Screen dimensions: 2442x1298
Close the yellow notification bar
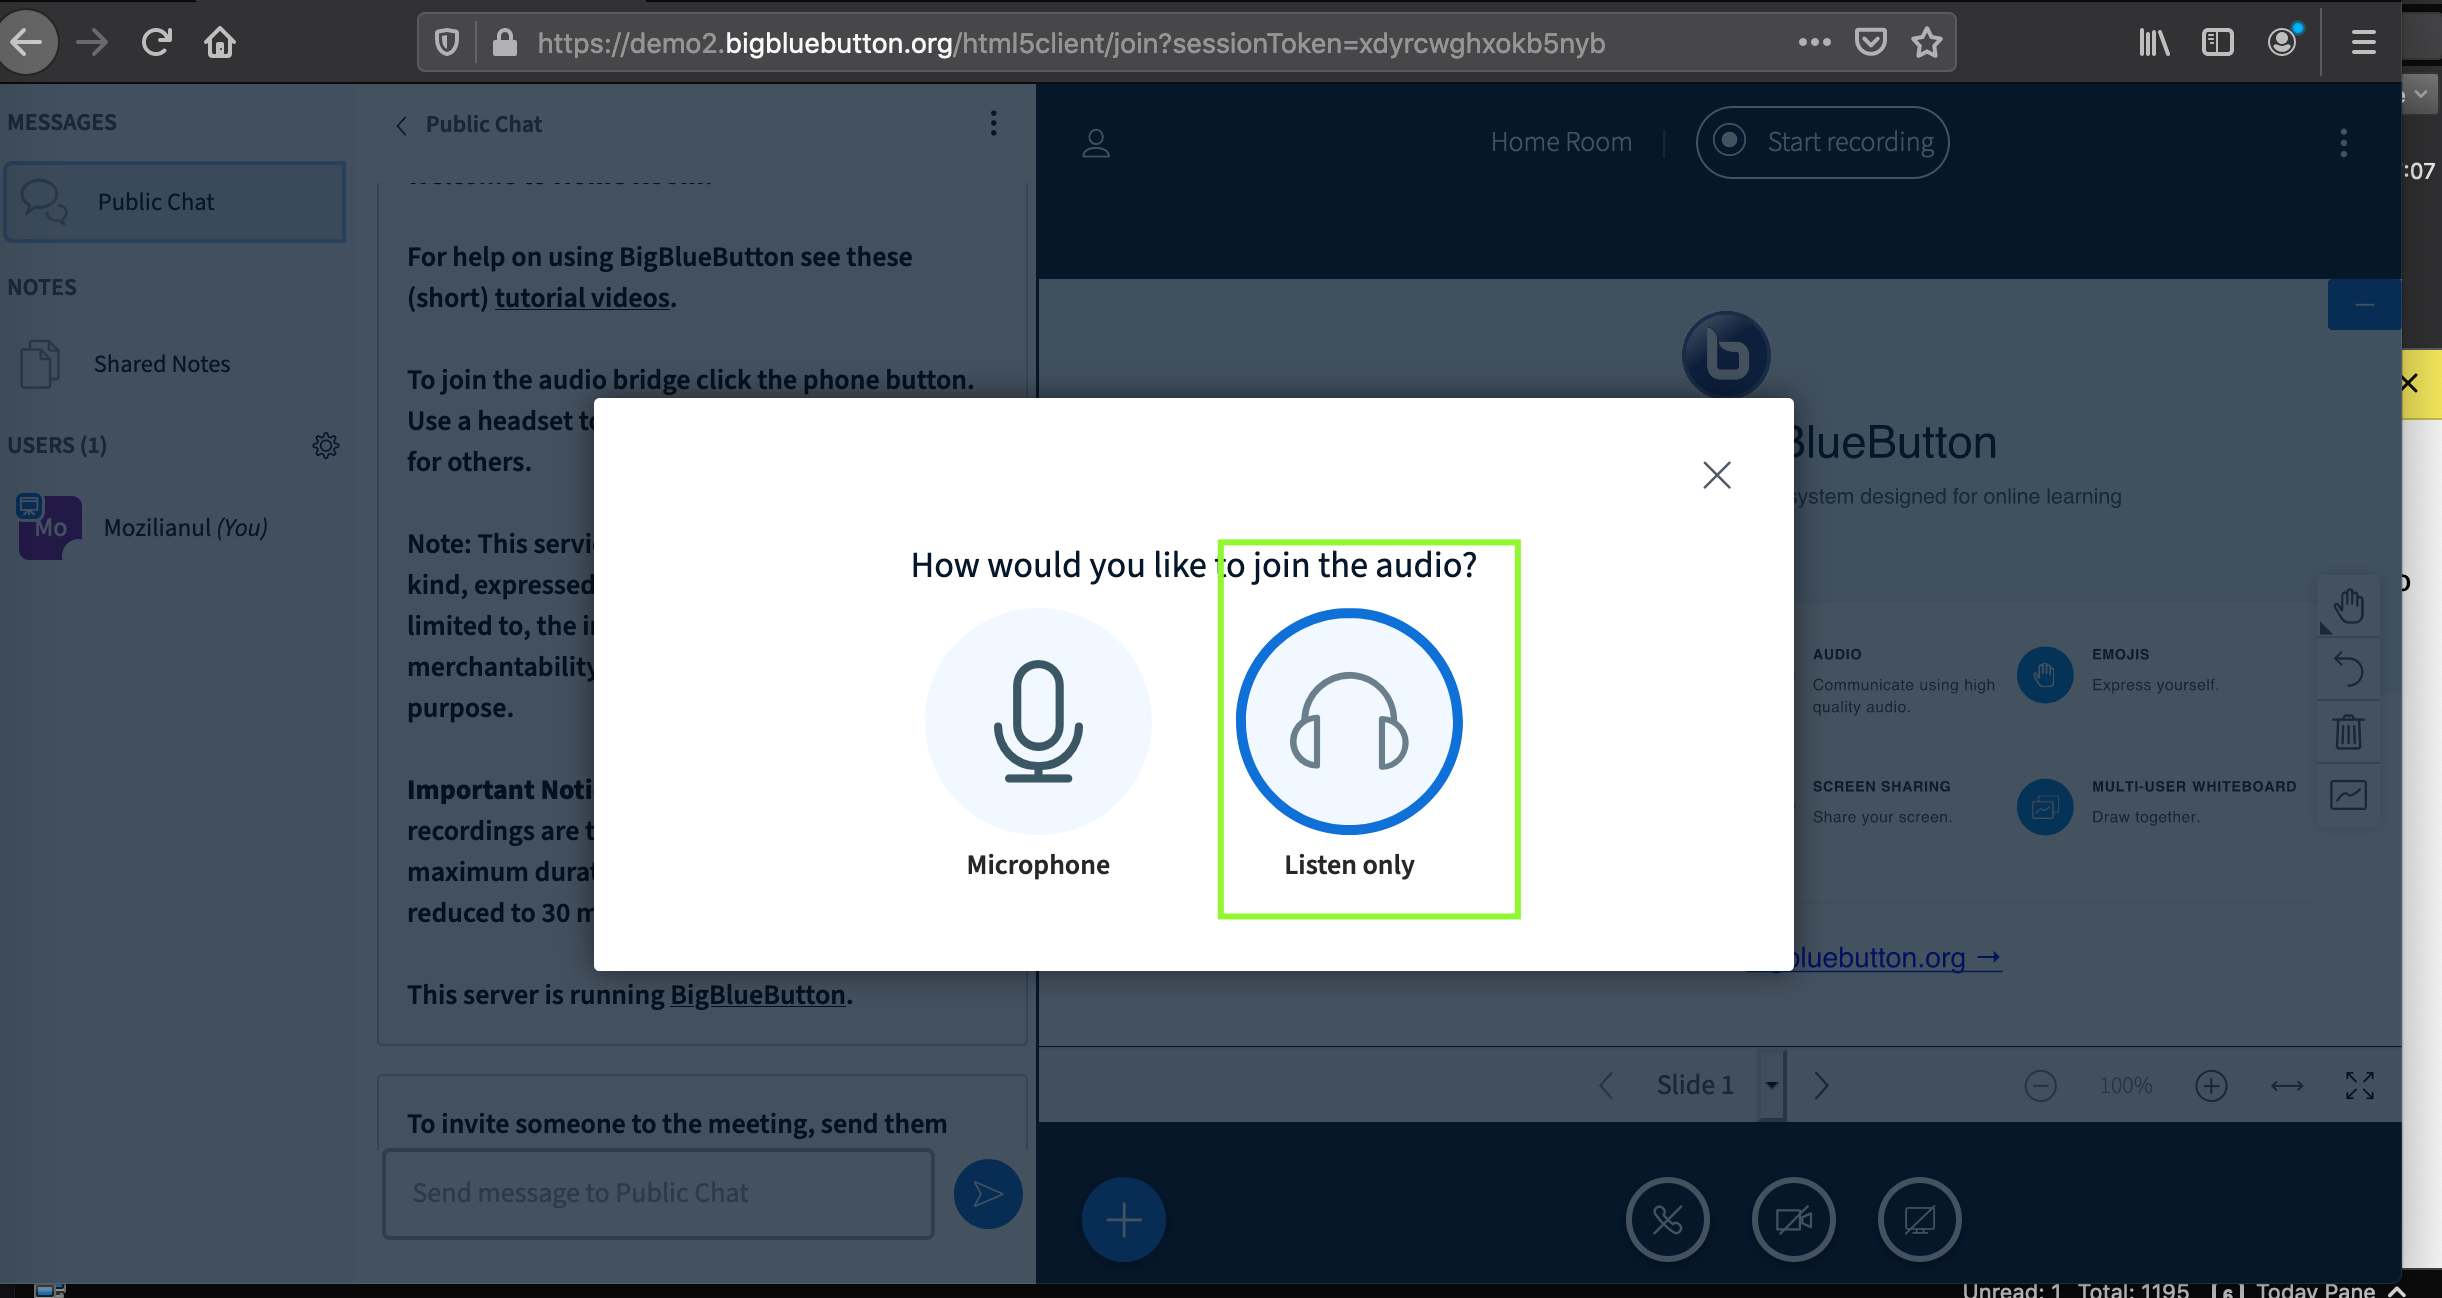(2410, 383)
